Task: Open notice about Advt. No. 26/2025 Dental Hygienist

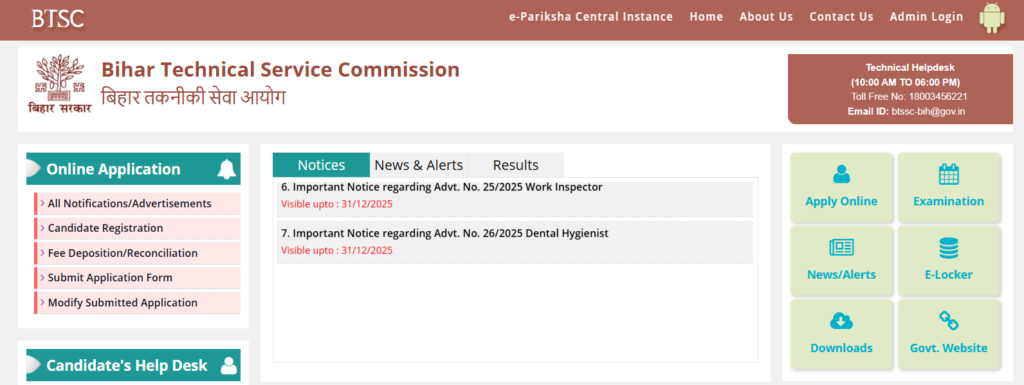Action: (x=445, y=234)
